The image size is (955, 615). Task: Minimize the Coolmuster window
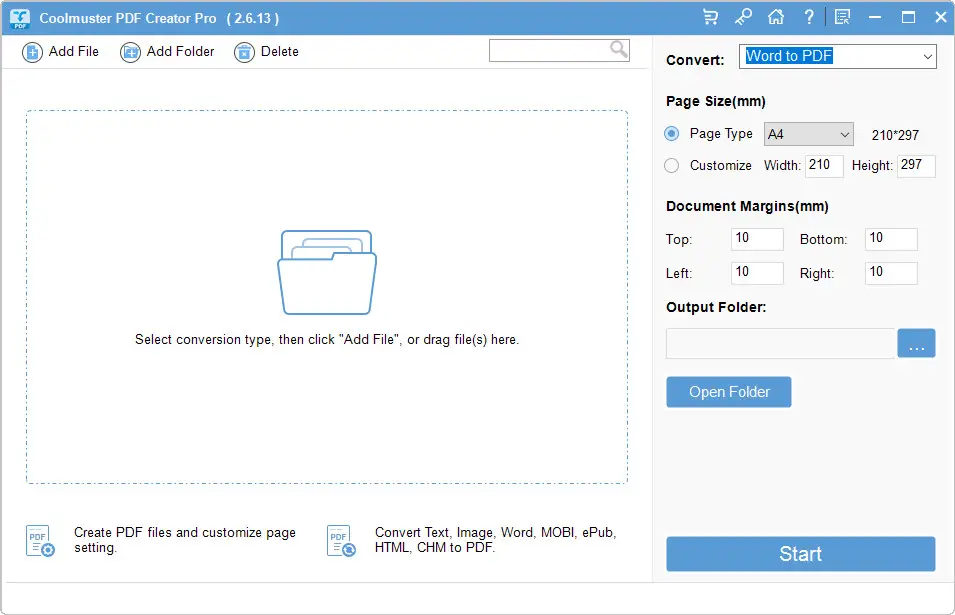point(875,17)
